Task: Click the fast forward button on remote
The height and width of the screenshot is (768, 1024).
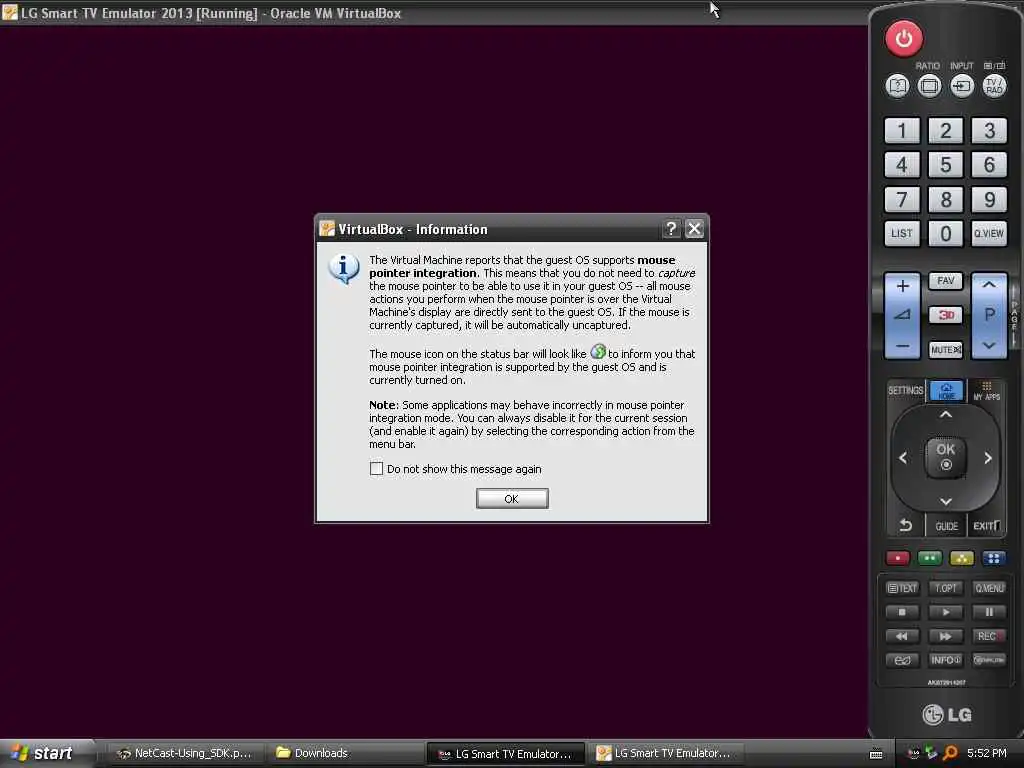Action: point(946,636)
